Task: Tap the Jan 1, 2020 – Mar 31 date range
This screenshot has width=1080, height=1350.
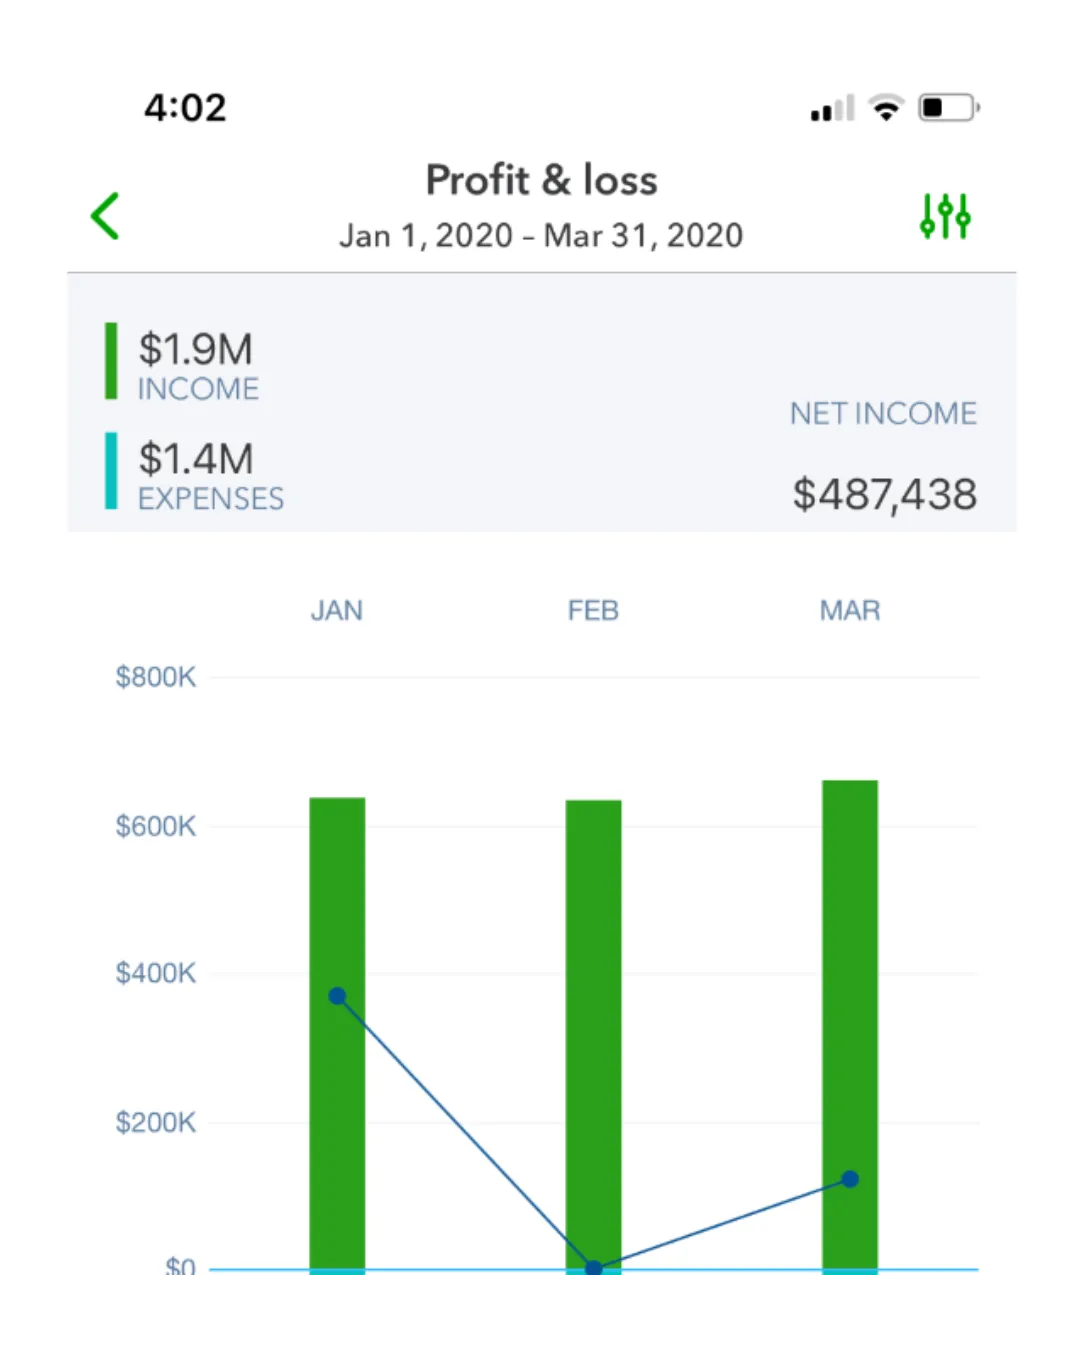Action: 541,236
